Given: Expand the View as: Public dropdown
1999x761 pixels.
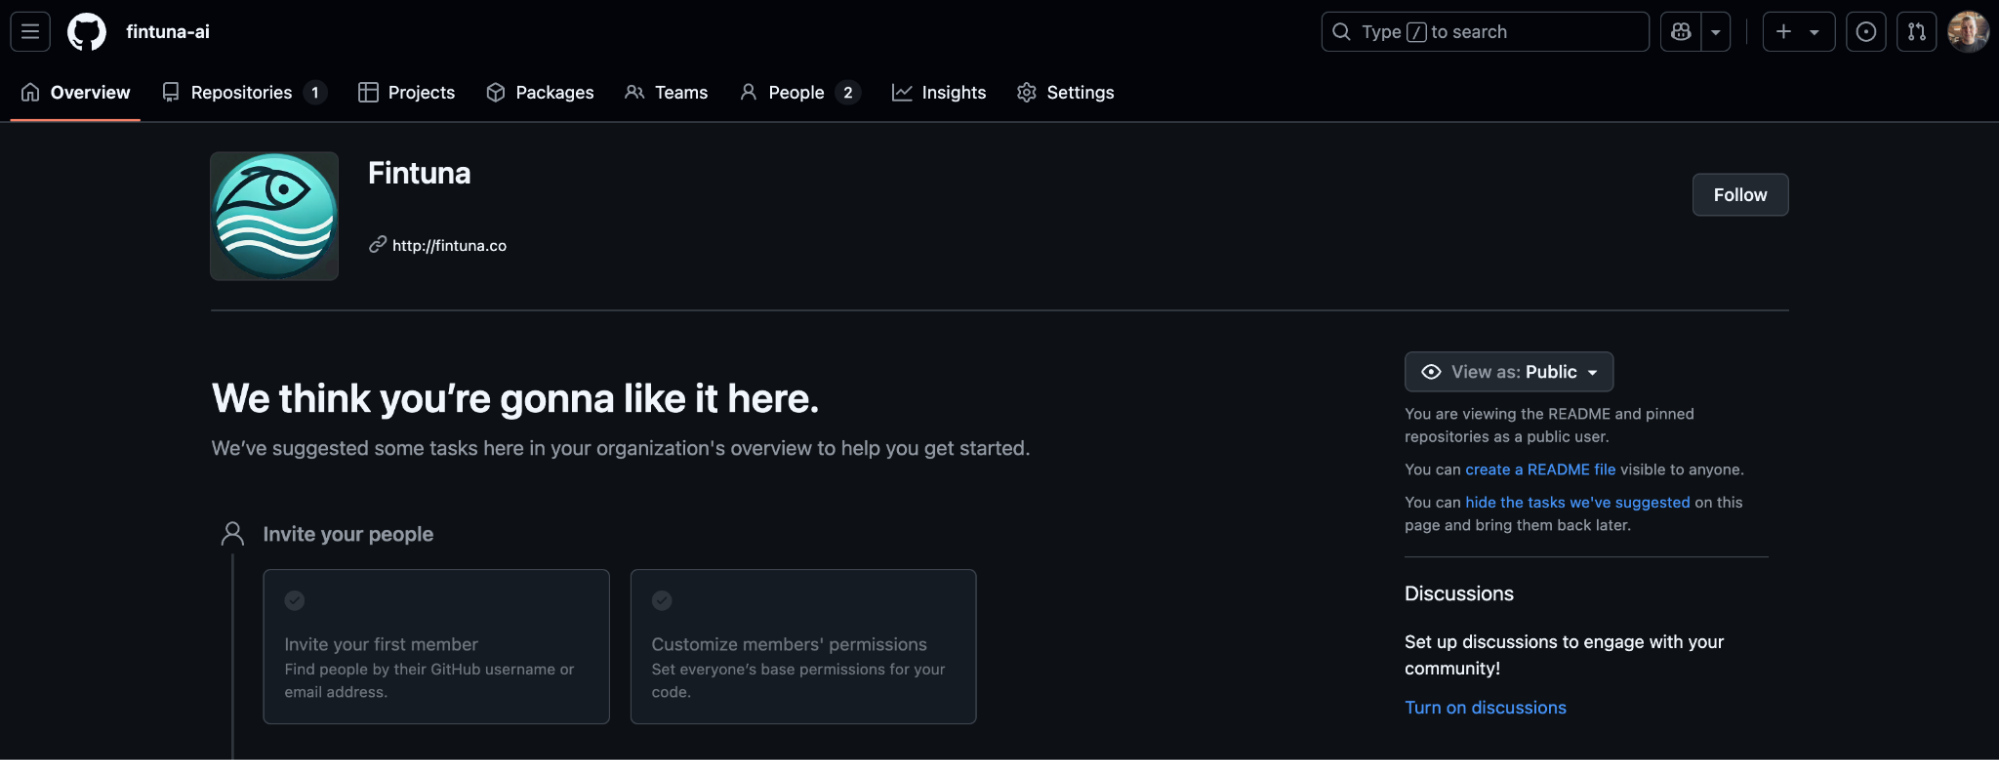Looking at the screenshot, I should coord(1509,372).
